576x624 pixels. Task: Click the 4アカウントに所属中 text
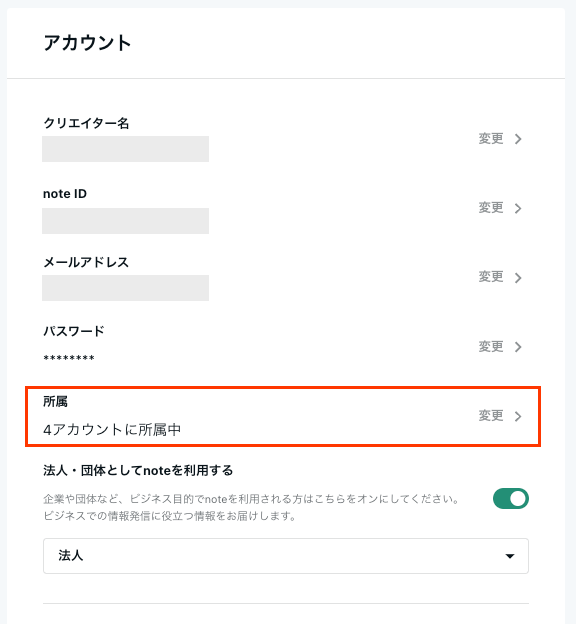pyautogui.click(x=112, y=430)
